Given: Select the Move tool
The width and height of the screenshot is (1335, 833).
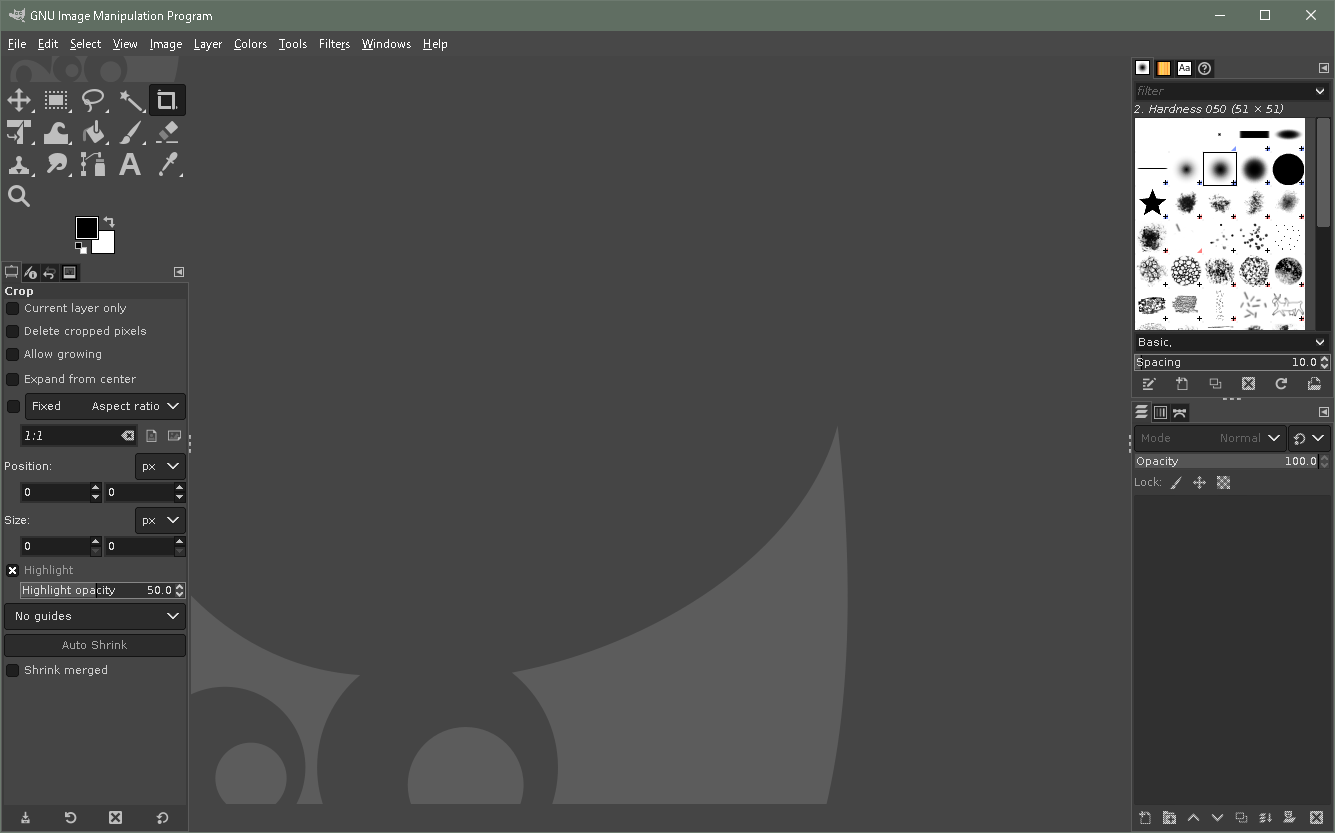Looking at the screenshot, I should point(19,100).
